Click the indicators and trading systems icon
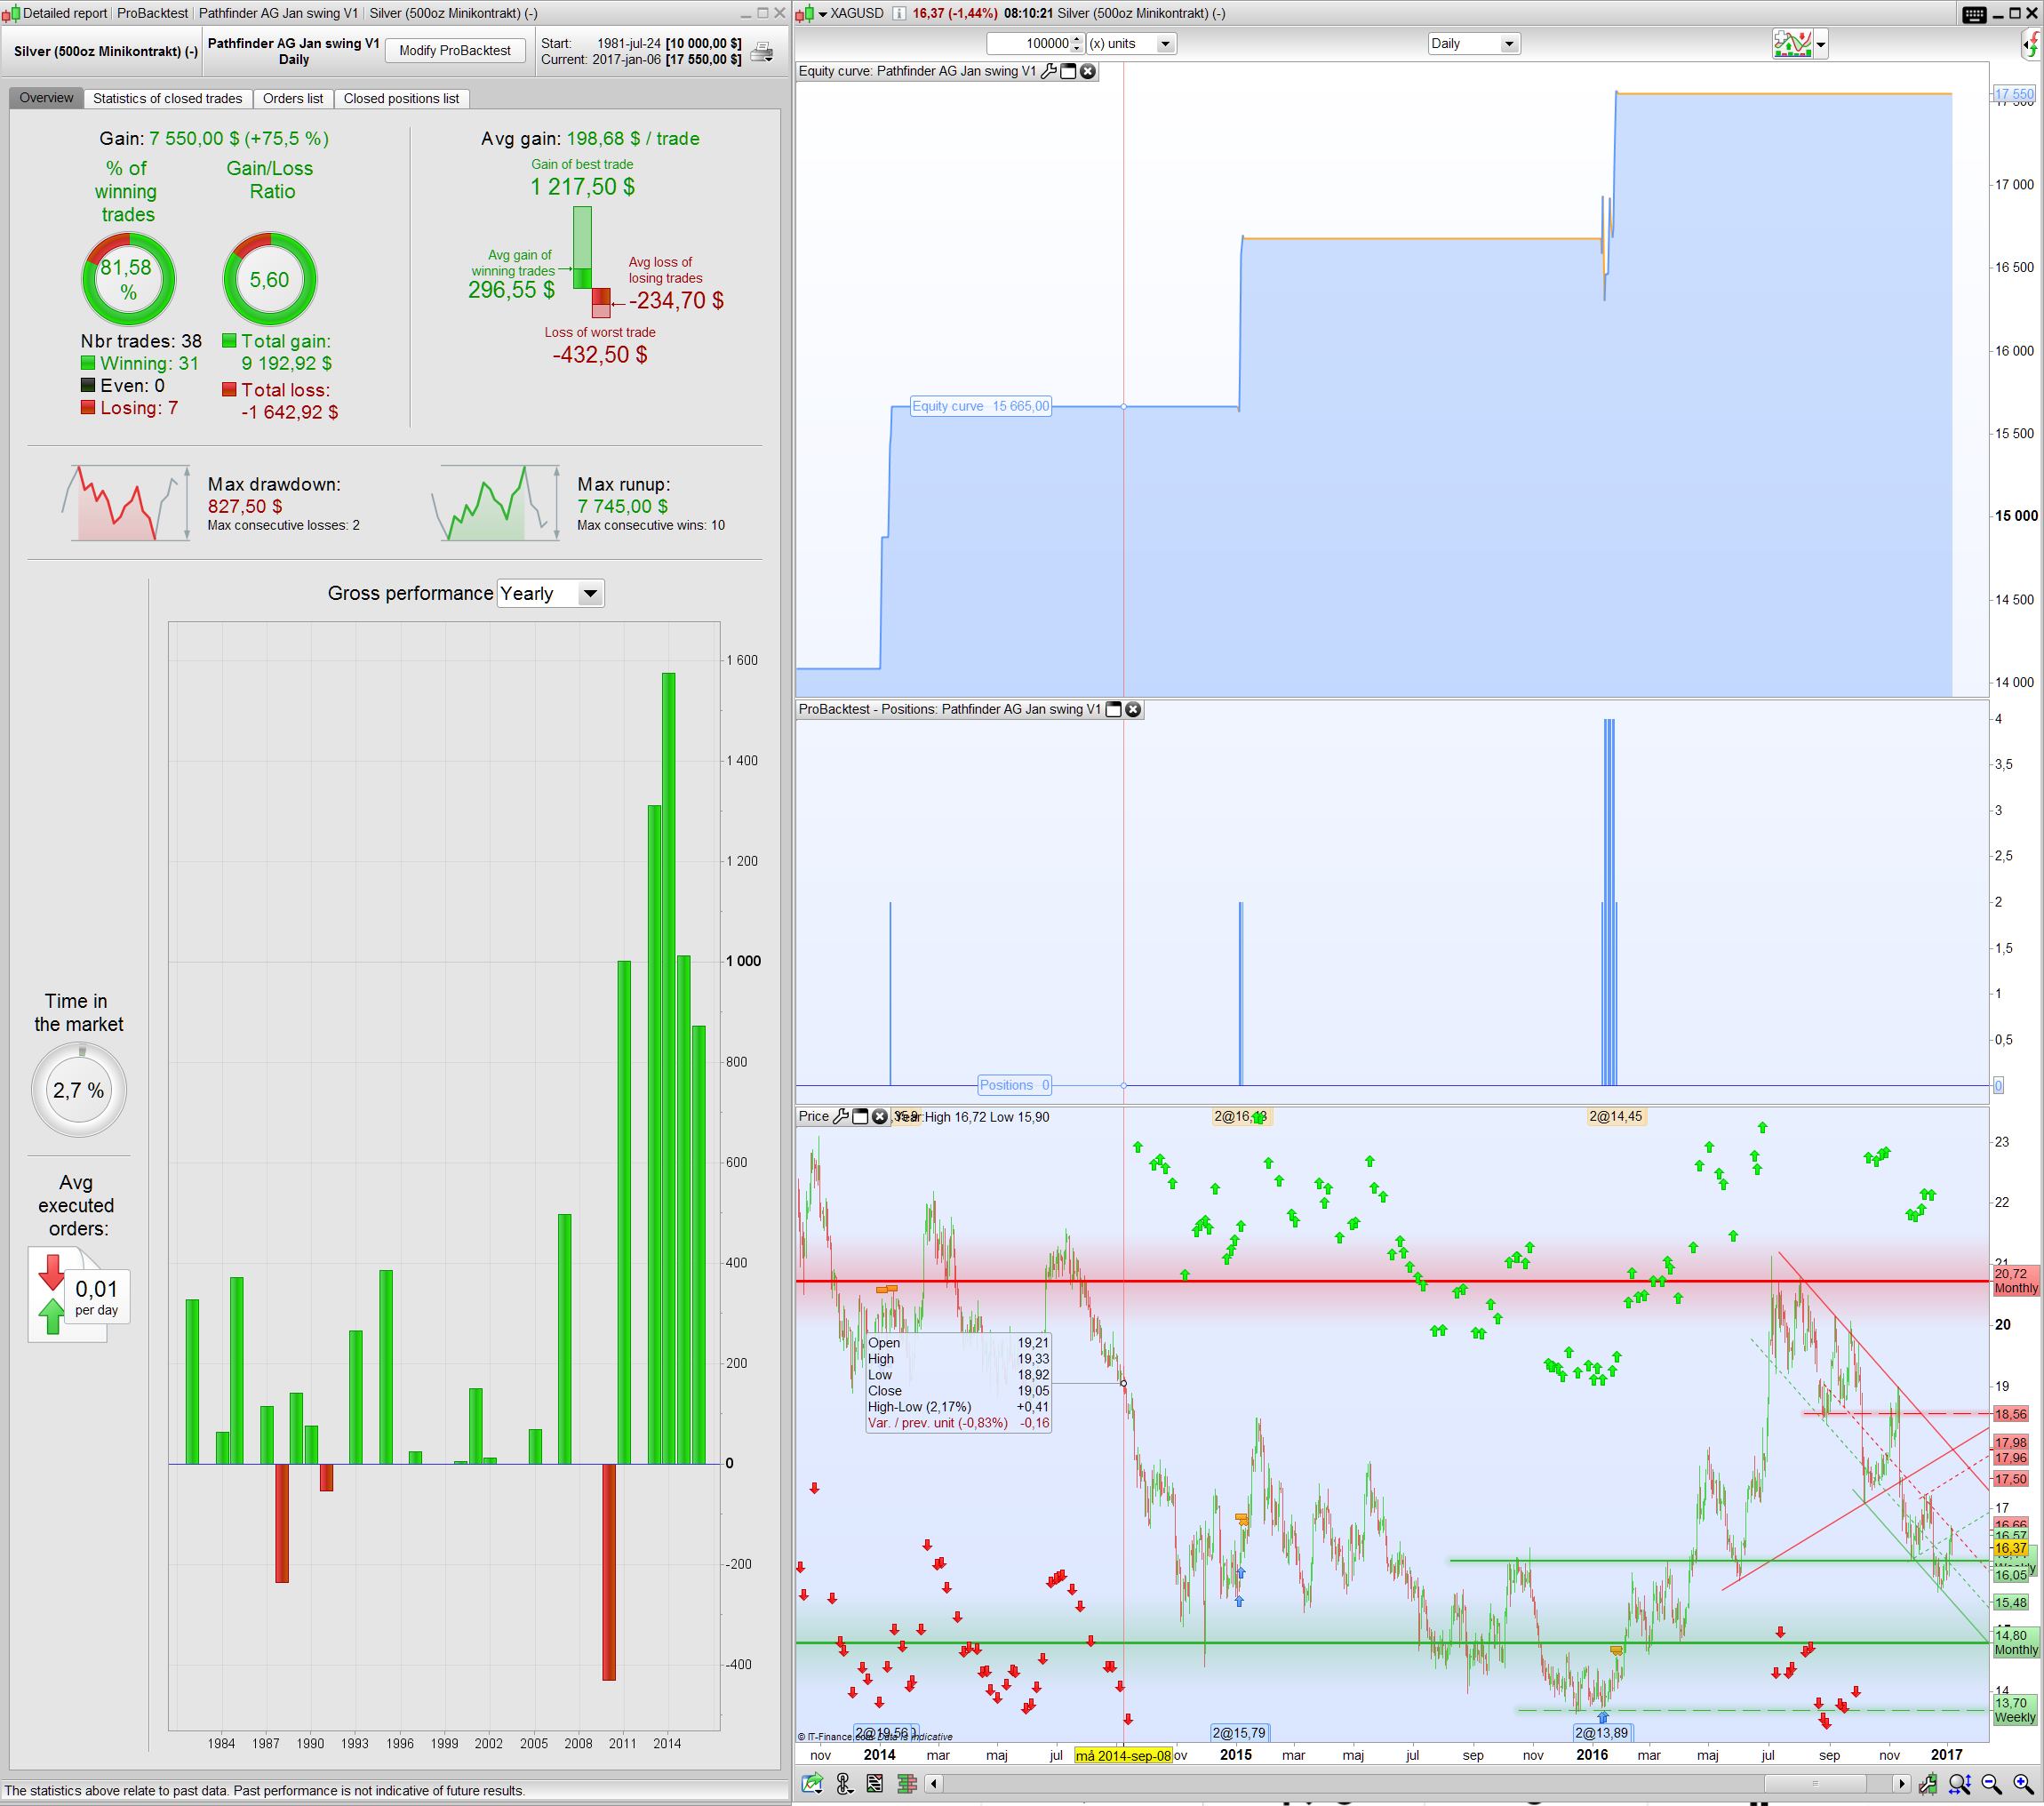 [x=1792, y=44]
